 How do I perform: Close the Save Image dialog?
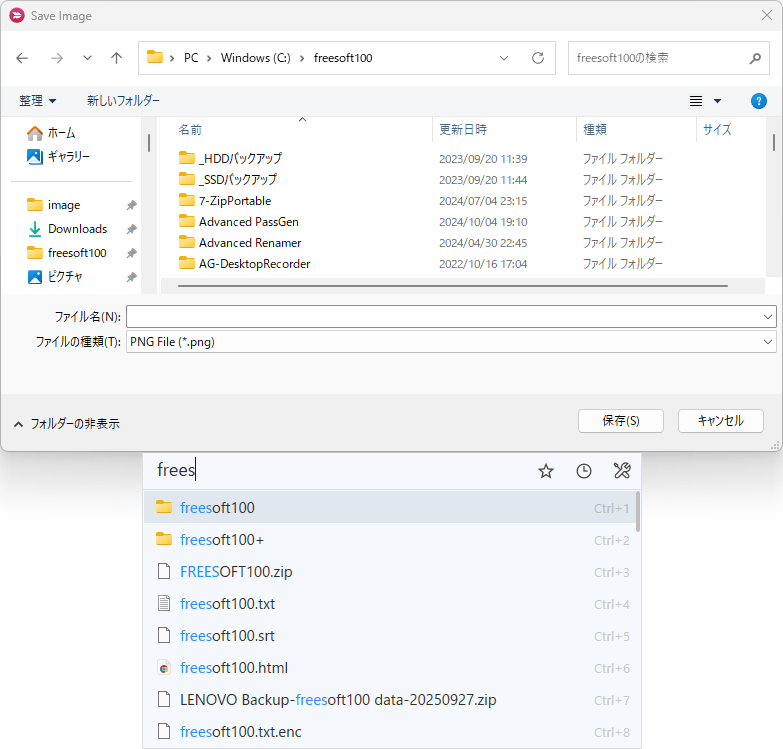(x=767, y=15)
